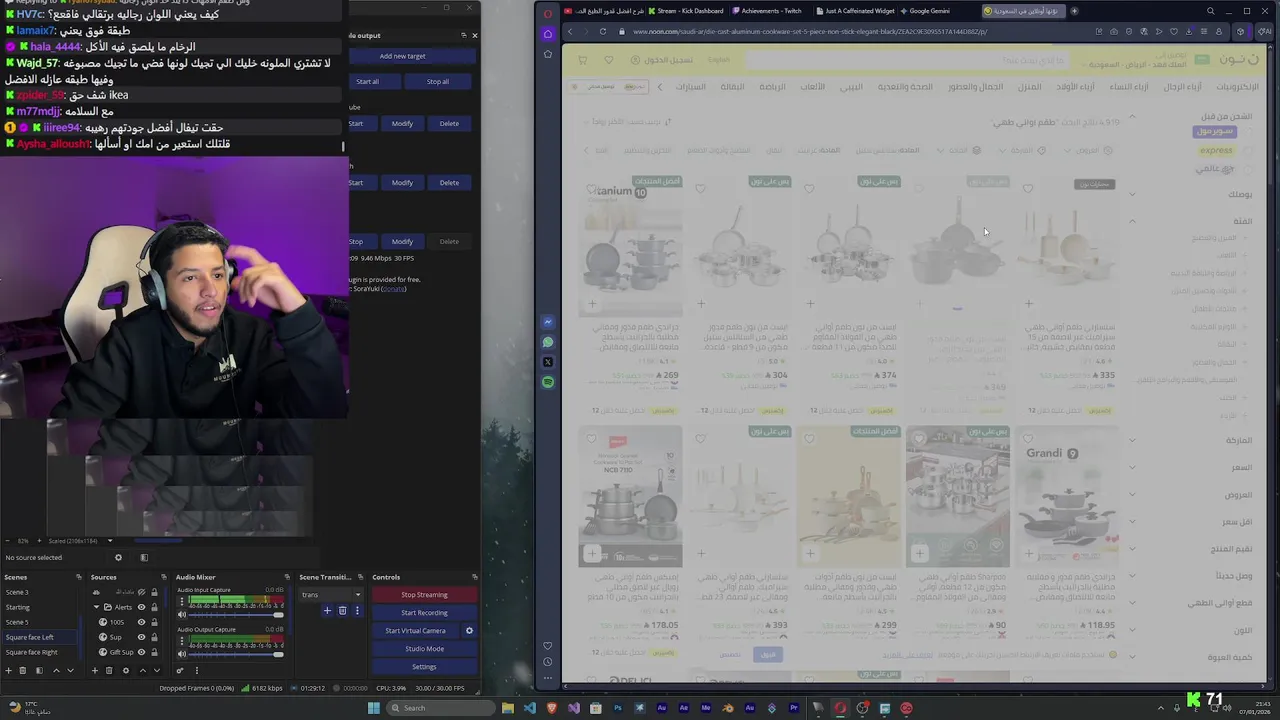Toggle visibility of Sup source
Viewport: 1280px width, 720px height.
(141, 637)
